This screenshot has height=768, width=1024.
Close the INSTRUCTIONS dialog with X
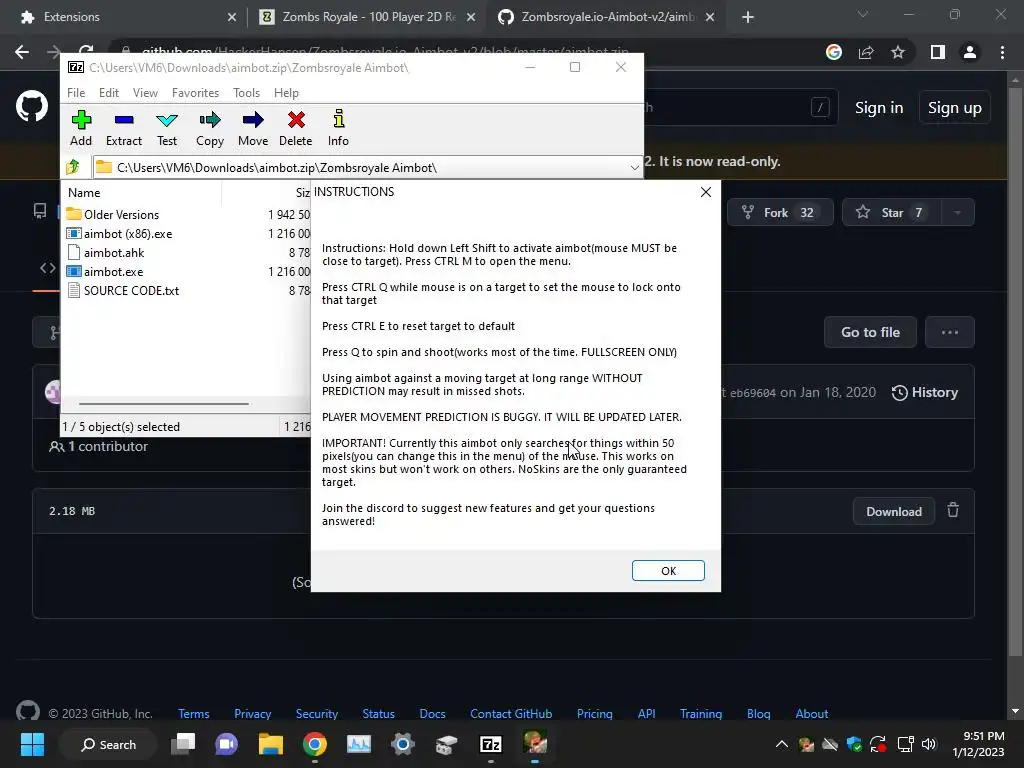click(705, 192)
